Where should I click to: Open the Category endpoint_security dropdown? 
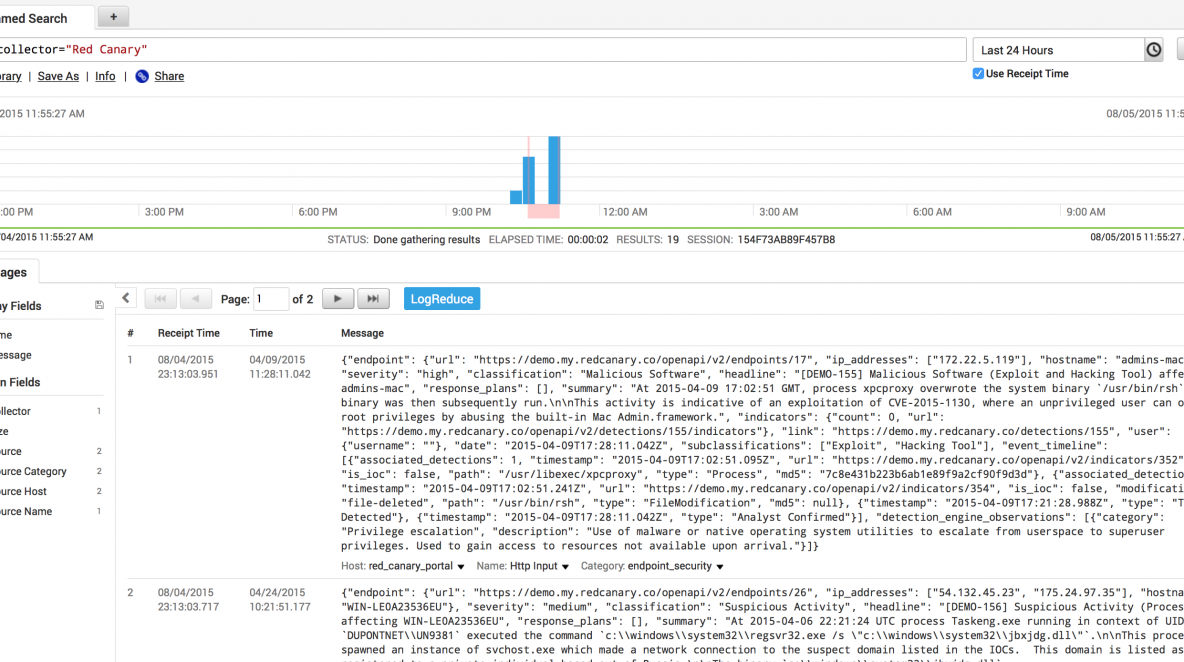click(x=720, y=567)
